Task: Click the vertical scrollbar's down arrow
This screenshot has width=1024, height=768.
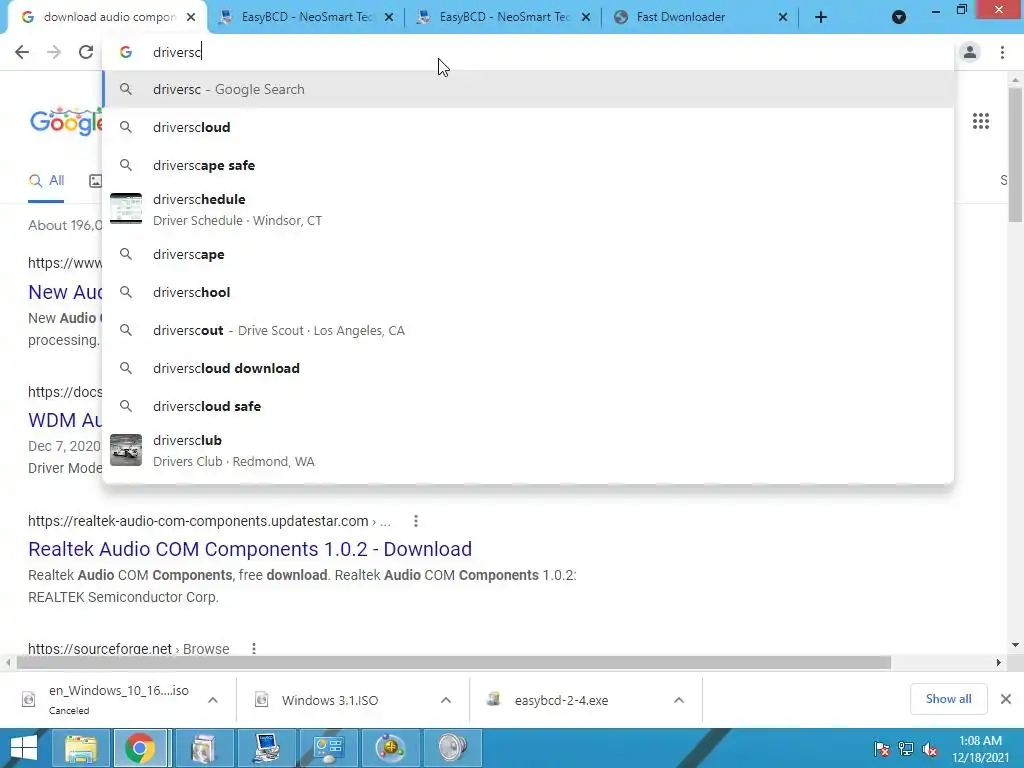Action: point(1015,645)
